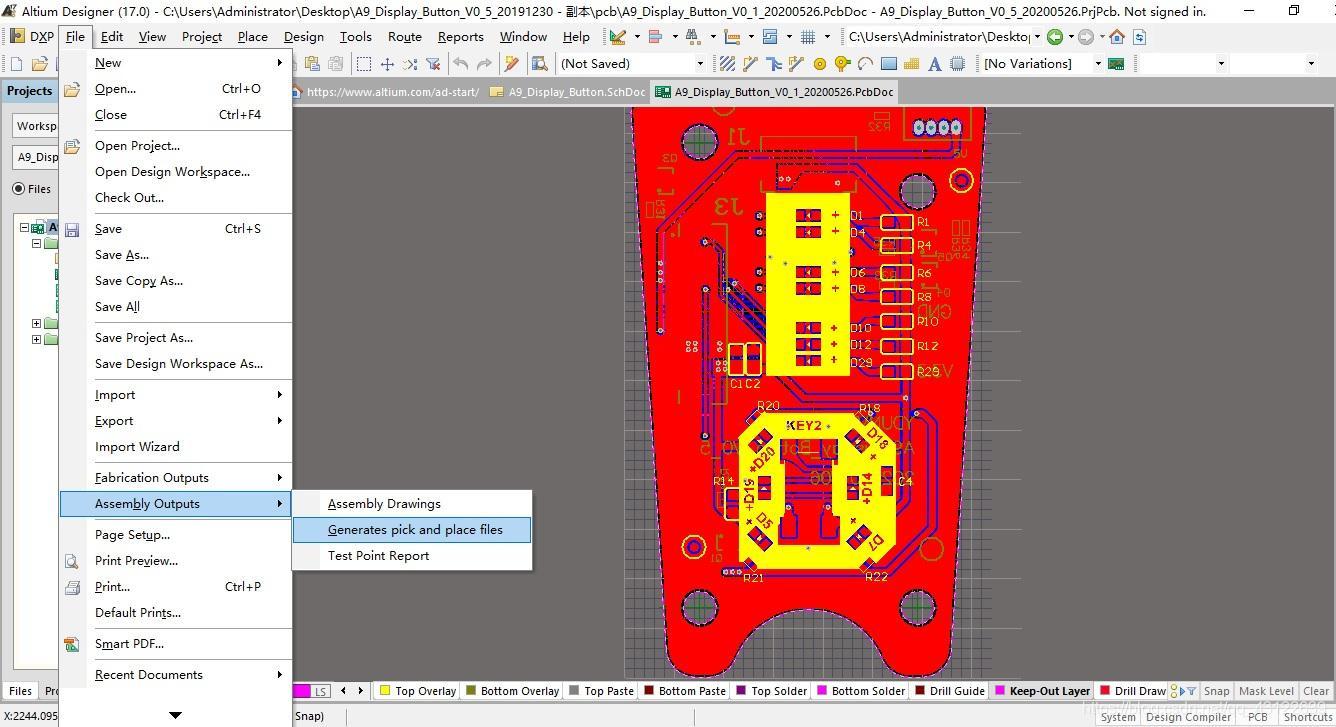Open the [No Variations] dropdown

(x=1098, y=64)
